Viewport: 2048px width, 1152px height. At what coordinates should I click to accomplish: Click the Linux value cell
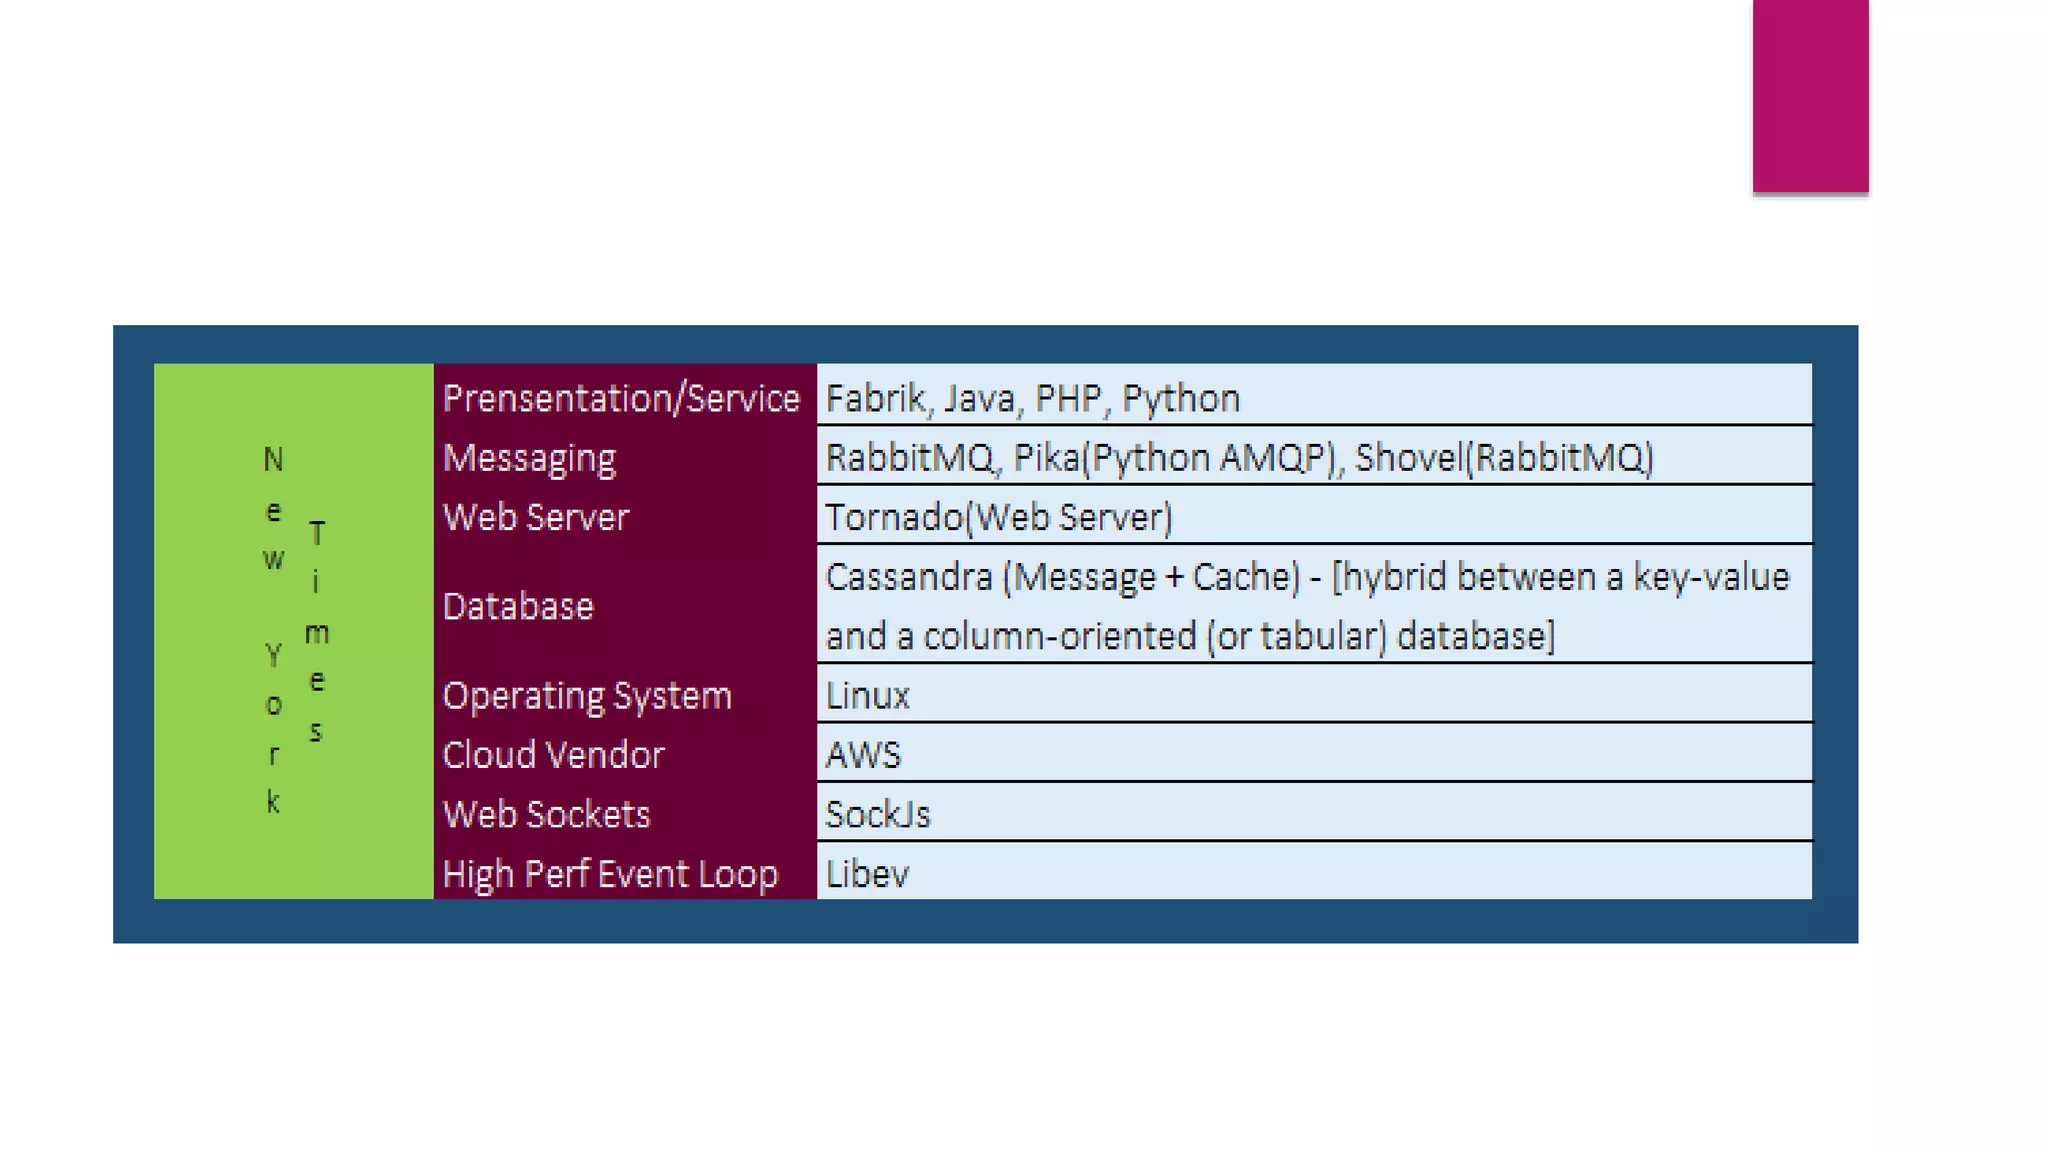point(867,695)
